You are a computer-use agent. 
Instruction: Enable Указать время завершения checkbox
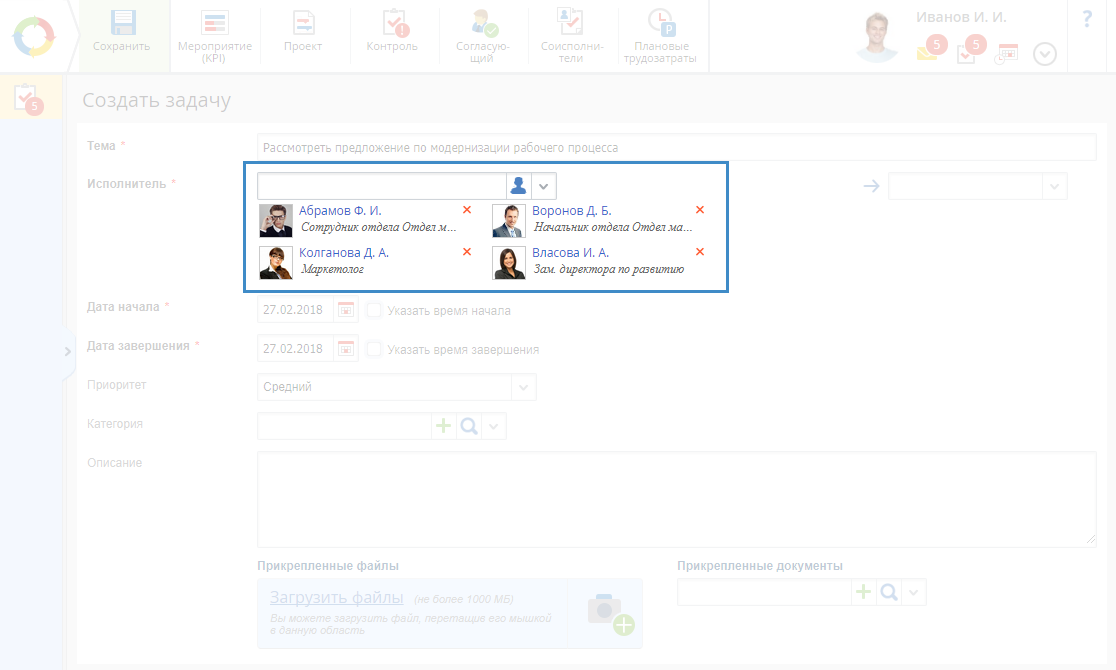click(374, 350)
